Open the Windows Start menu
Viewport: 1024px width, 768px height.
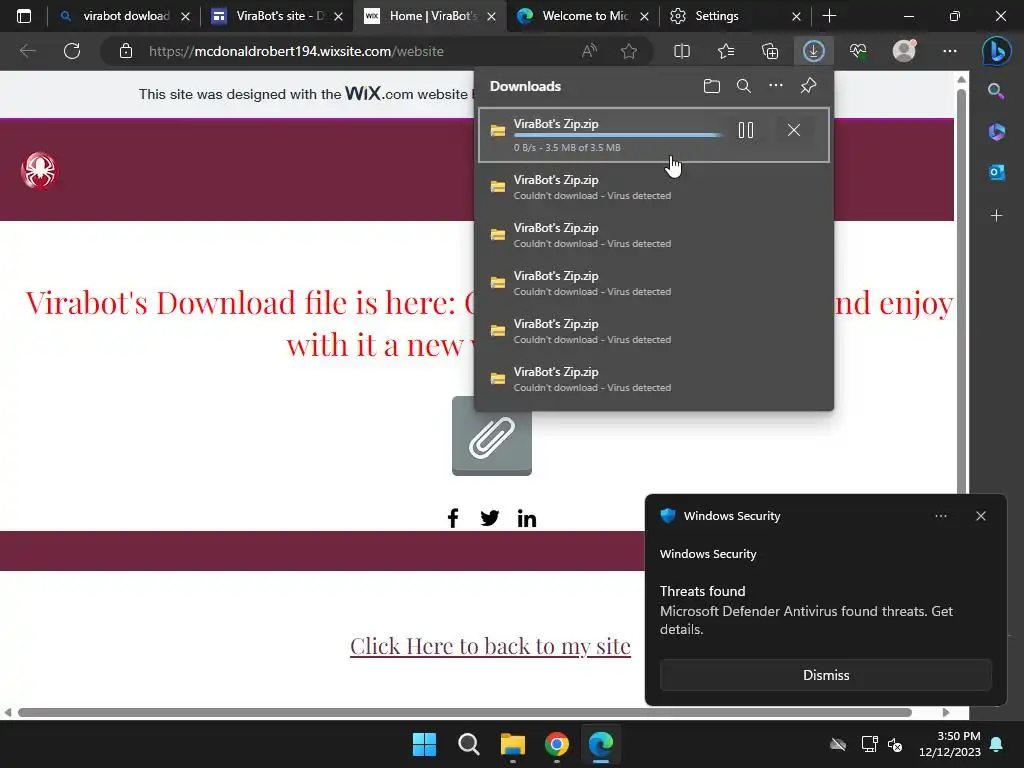coord(424,744)
